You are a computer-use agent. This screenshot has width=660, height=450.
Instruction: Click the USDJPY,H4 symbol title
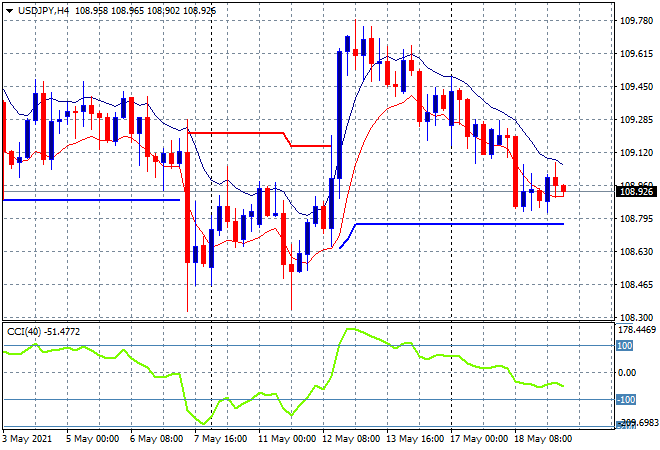[x=43, y=11]
